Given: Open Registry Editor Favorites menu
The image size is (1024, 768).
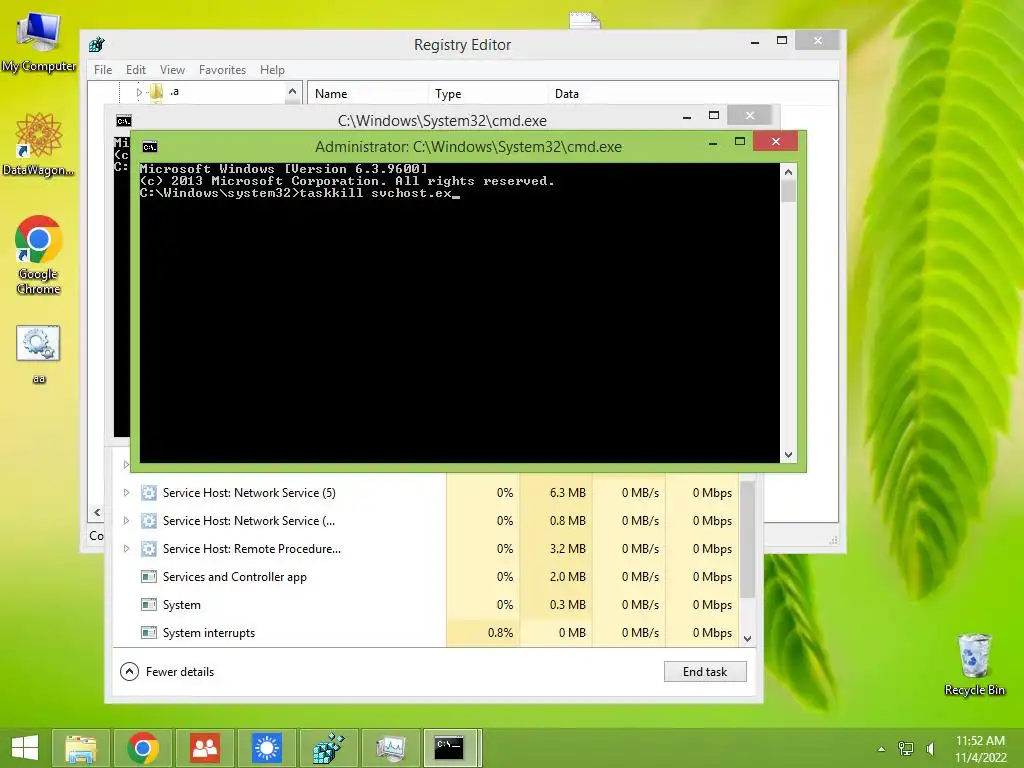Looking at the screenshot, I should pos(222,70).
